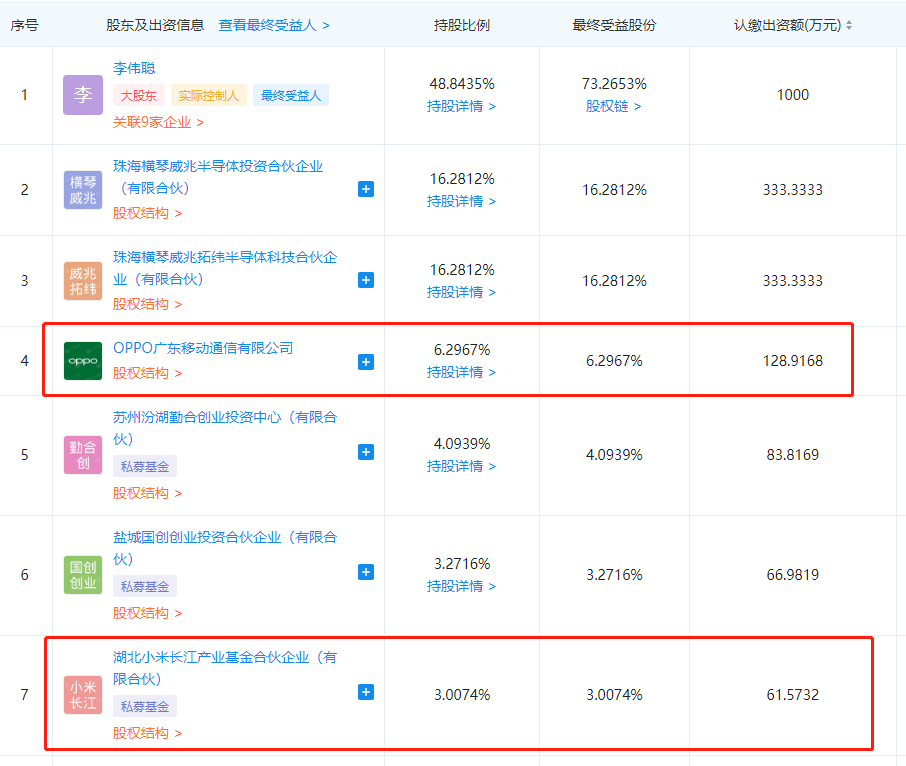The height and width of the screenshot is (766, 906).
Task: Expand plus button for 珠海横琴威兆半导体投资 row
Action: point(366,189)
